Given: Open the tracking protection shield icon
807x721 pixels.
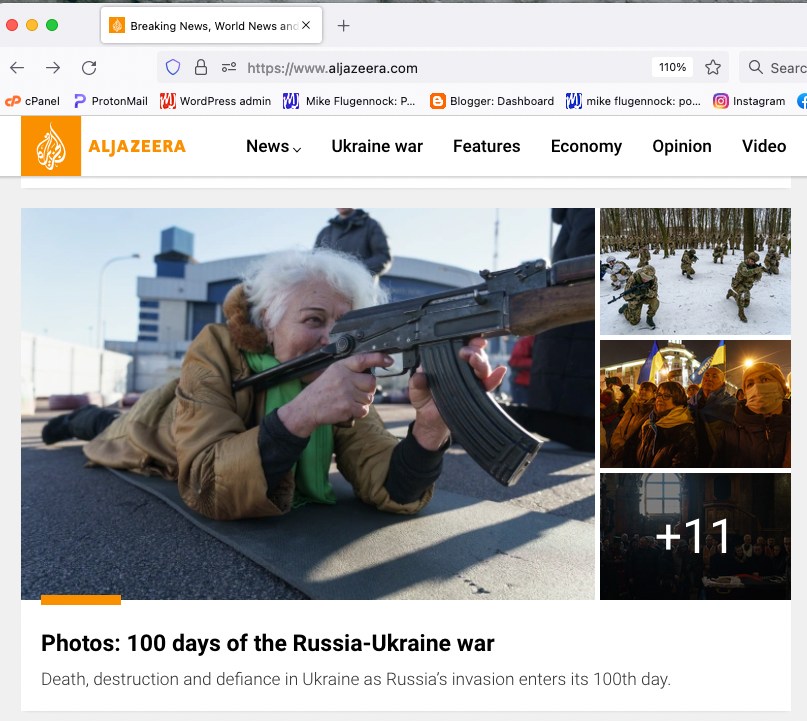Looking at the screenshot, I should click(173, 67).
